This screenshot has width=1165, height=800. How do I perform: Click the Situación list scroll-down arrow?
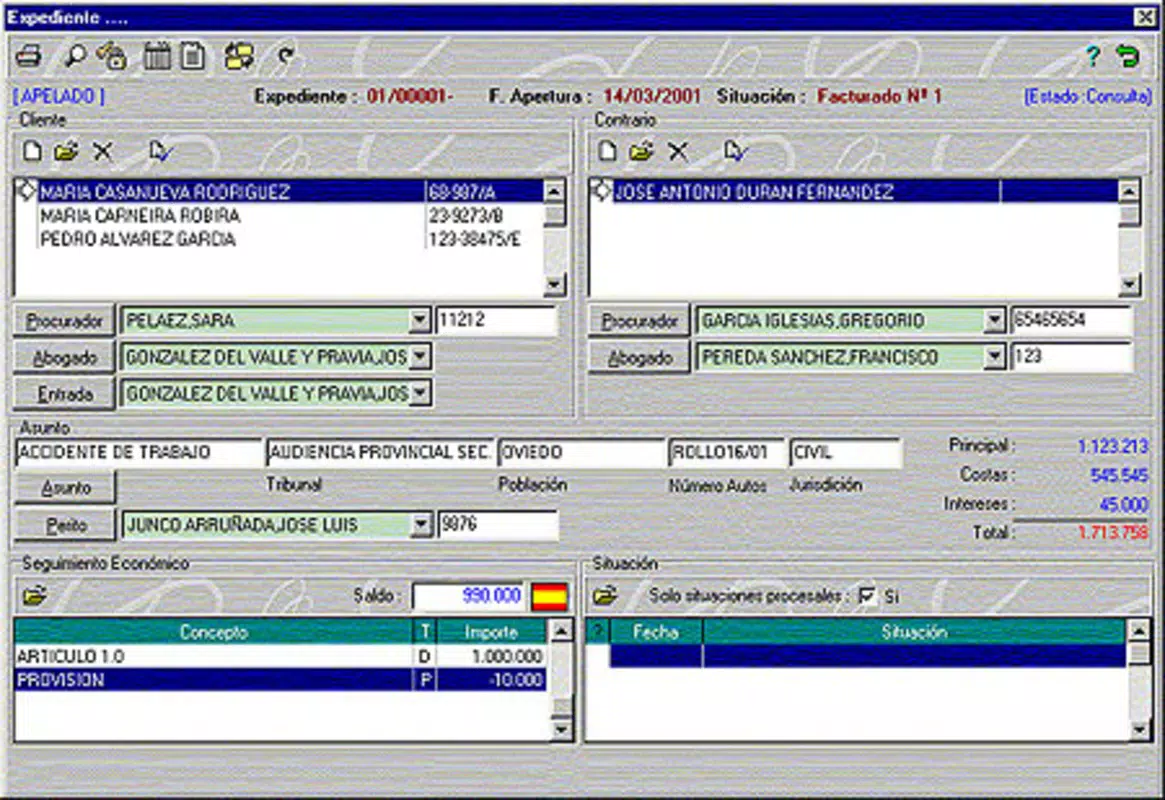[x=1139, y=731]
